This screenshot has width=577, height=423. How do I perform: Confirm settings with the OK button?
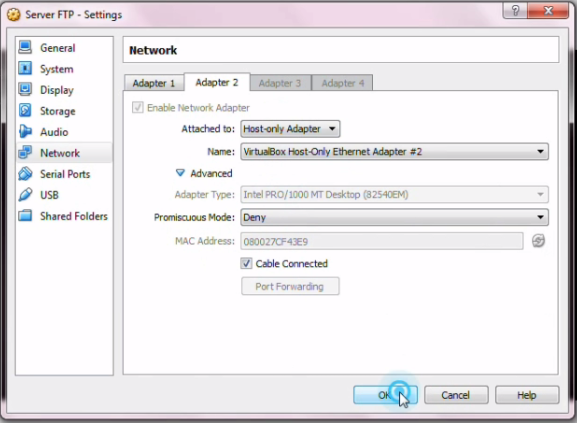pyautogui.click(x=385, y=395)
